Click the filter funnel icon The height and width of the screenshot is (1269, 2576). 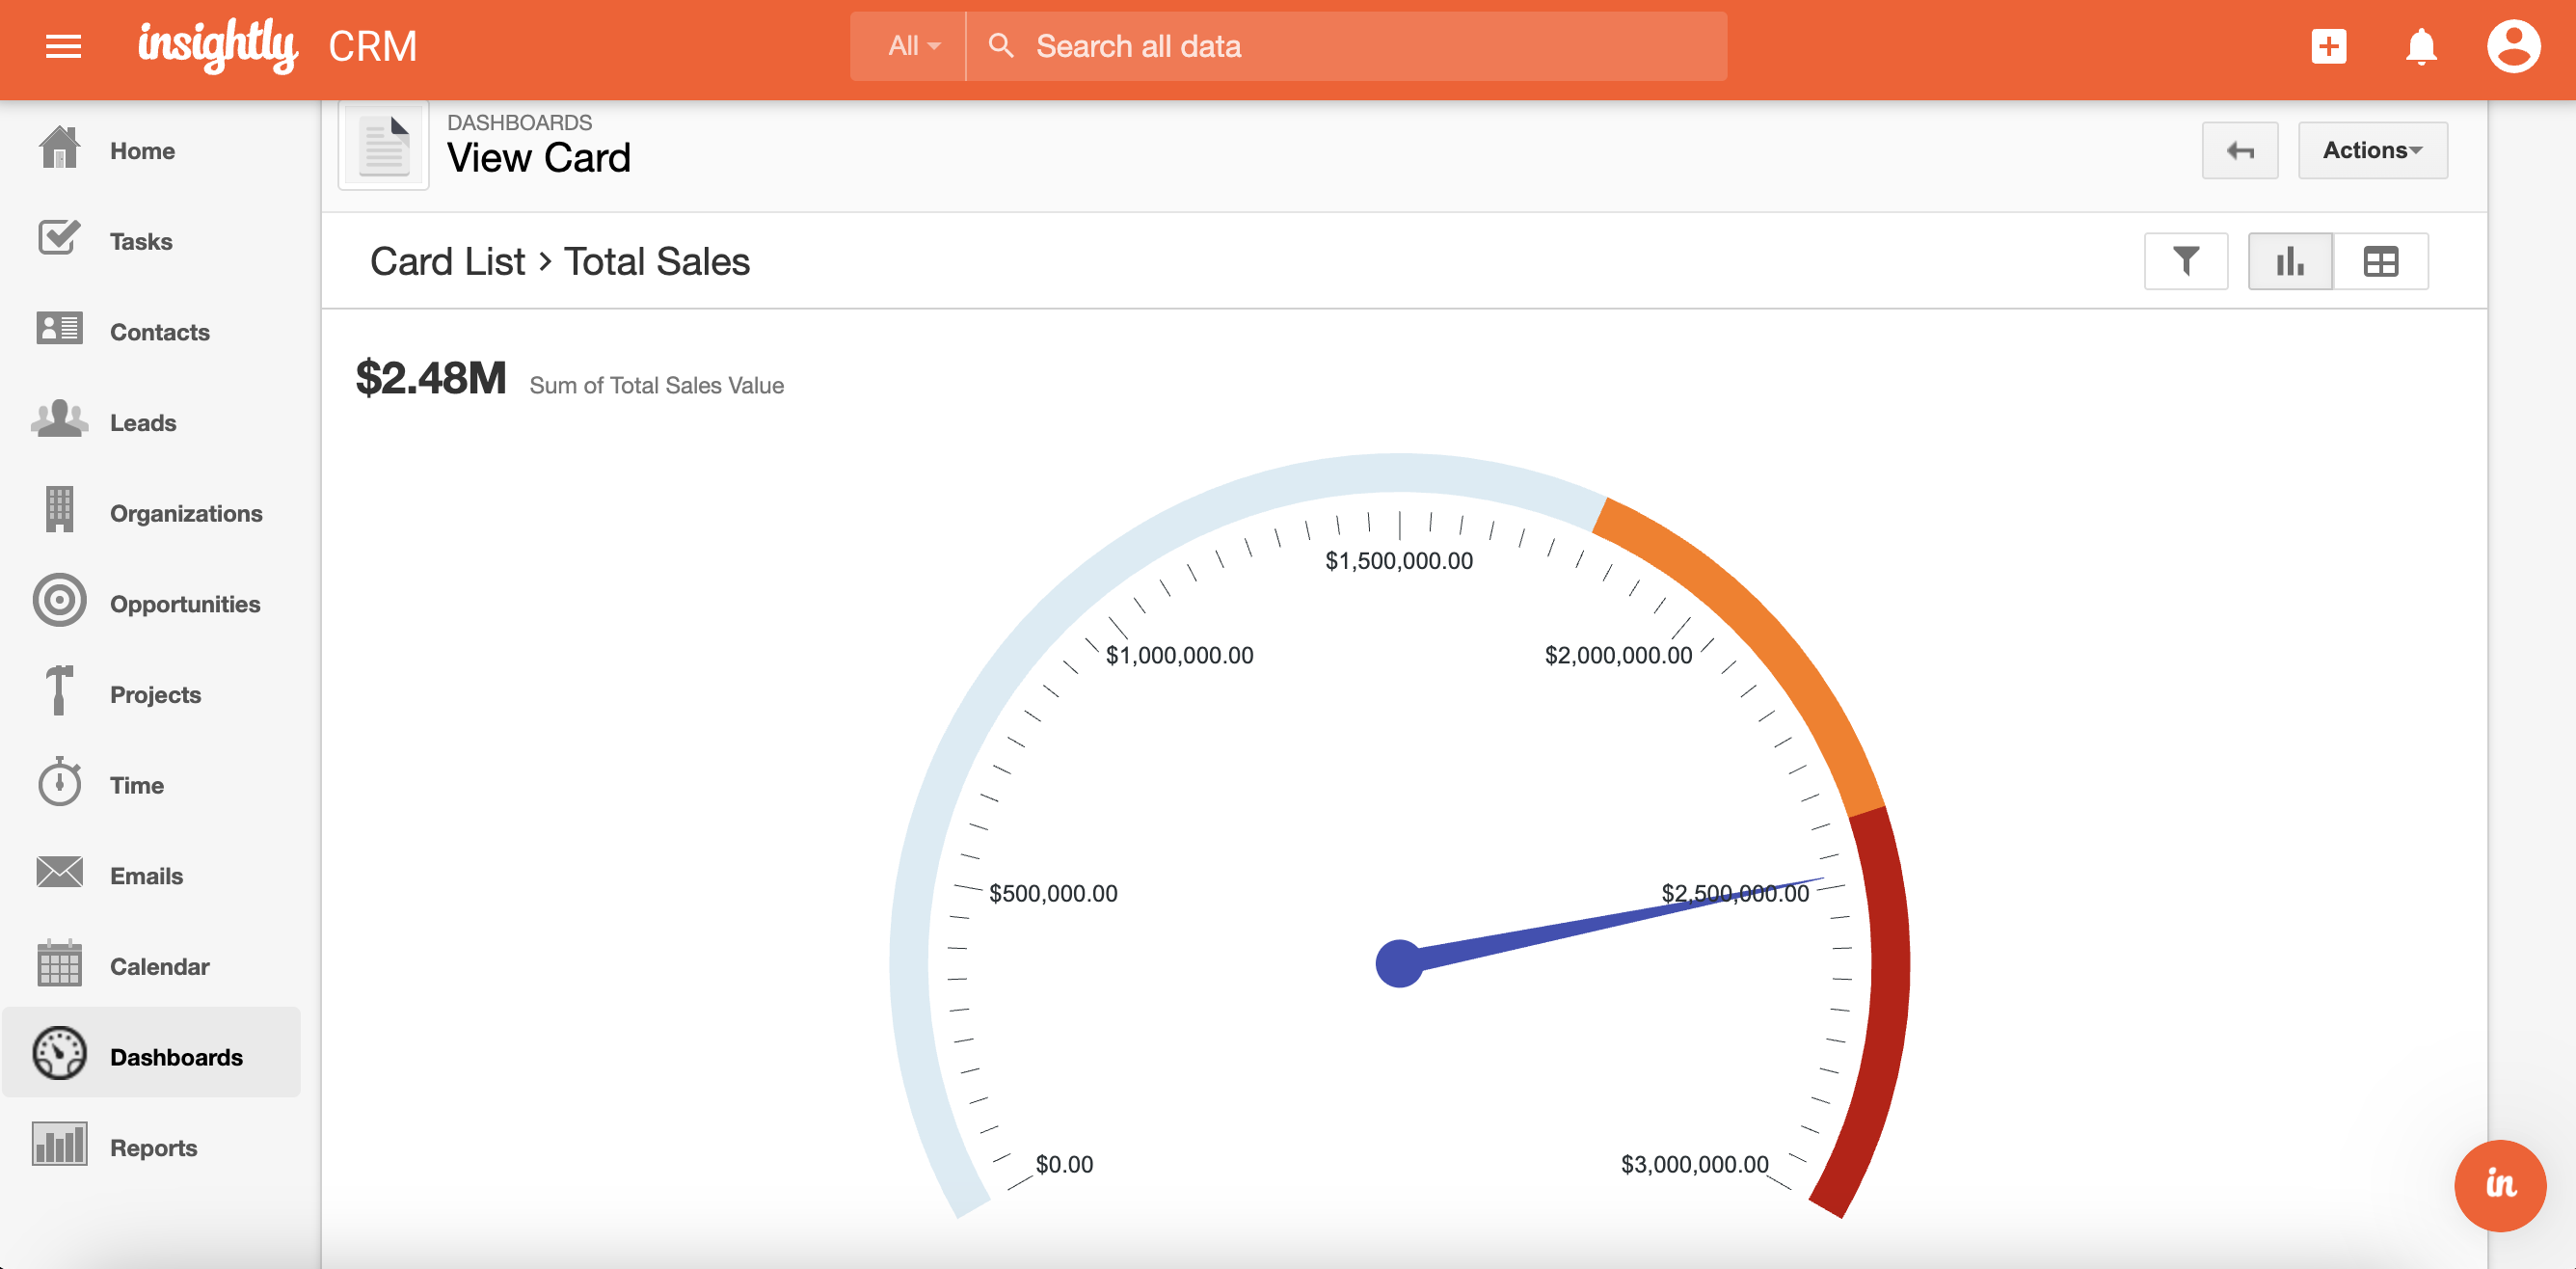click(x=2186, y=262)
